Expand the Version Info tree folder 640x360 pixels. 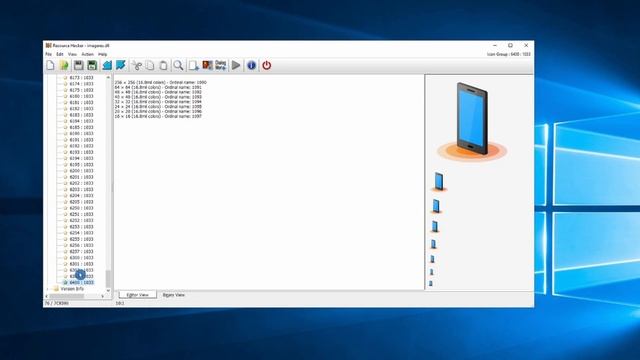pos(48,289)
